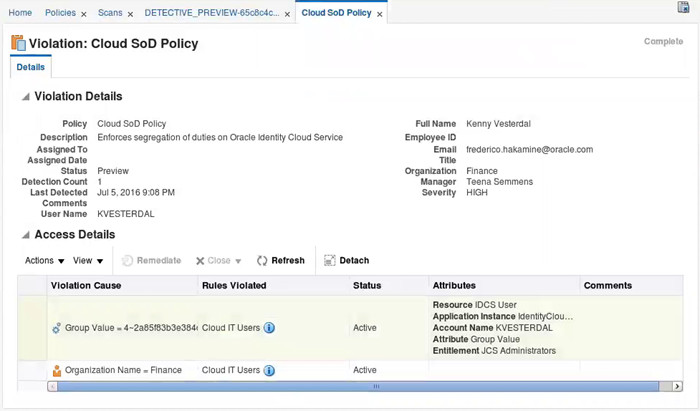Image resolution: width=700 pixels, height=411 pixels.
Task: Click the policy description text
Action: point(220,137)
